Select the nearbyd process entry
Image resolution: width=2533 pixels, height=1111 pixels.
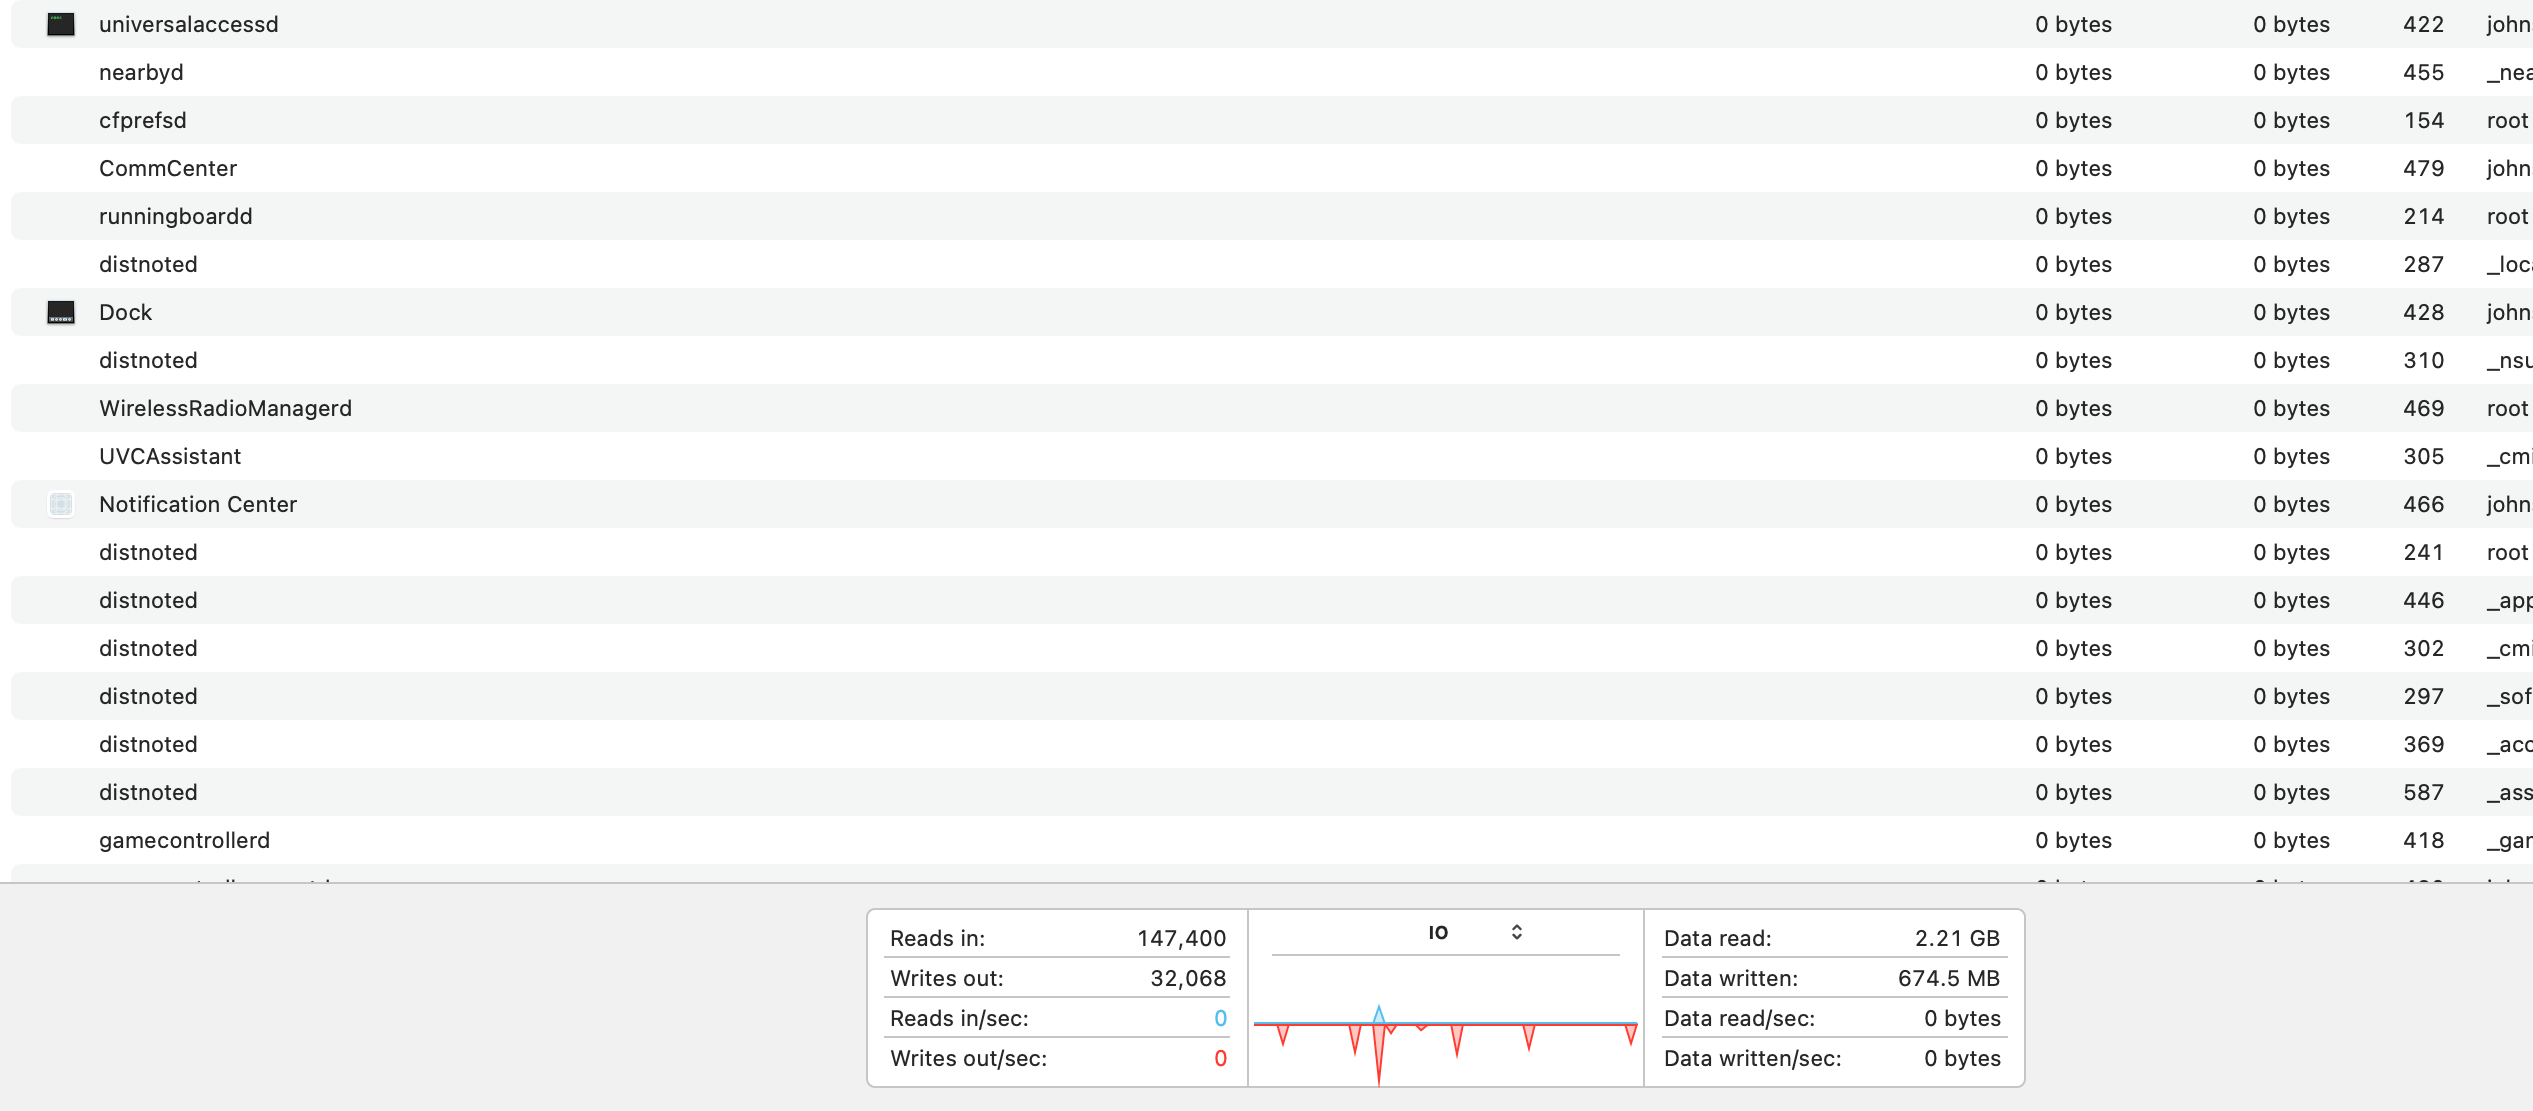tap(141, 72)
